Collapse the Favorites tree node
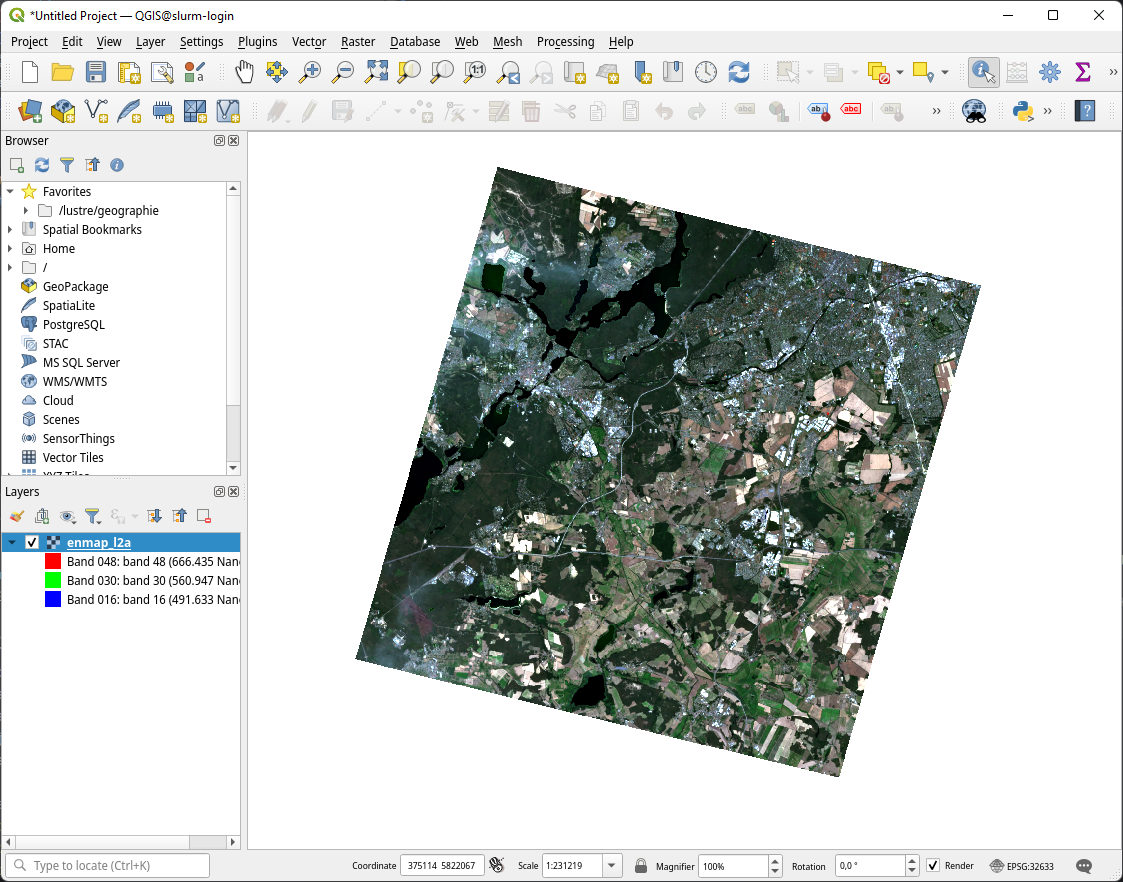This screenshot has width=1123, height=882. point(10,191)
